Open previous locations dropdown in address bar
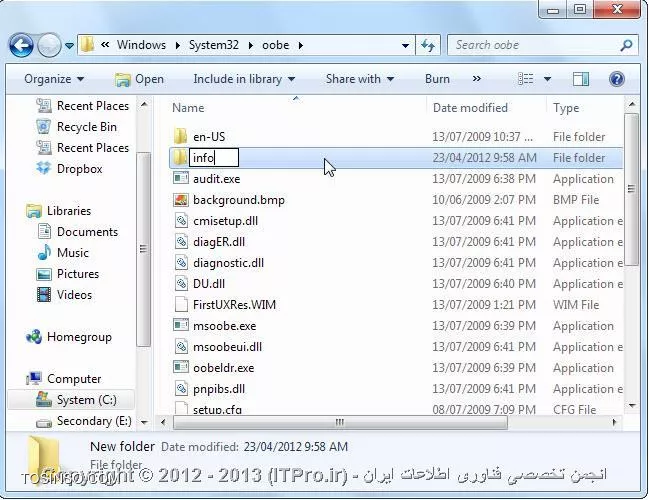Screen dimensions: 649x500 406,45
